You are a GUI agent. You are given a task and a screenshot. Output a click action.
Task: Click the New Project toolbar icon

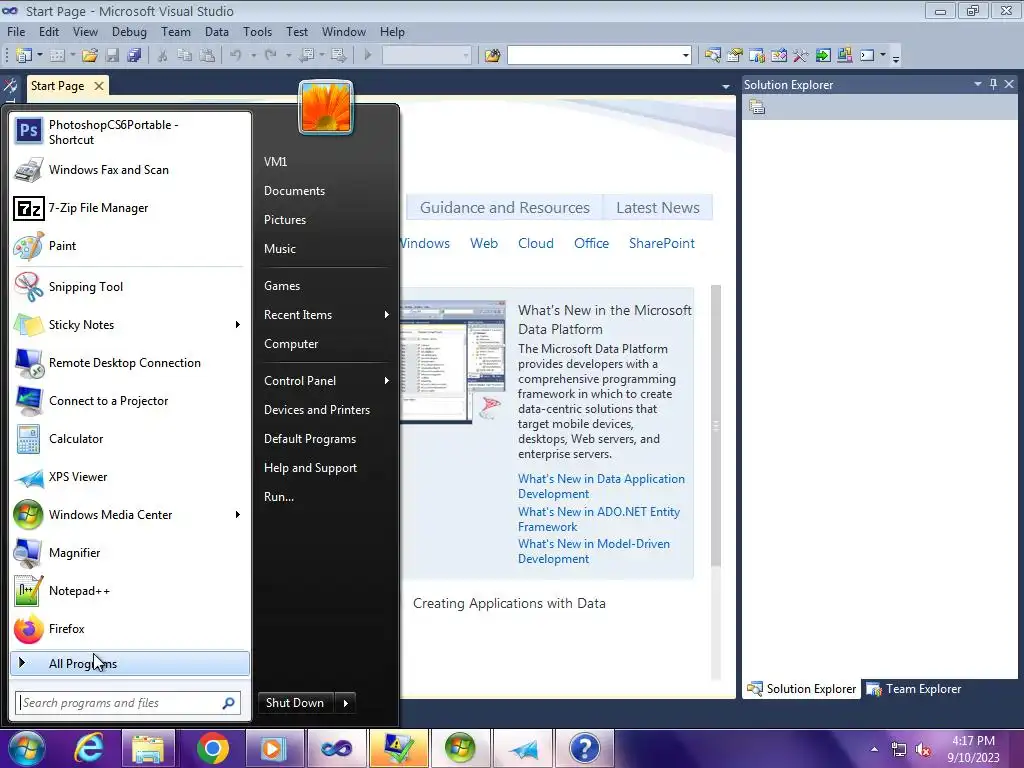pyautogui.click(x=24, y=56)
